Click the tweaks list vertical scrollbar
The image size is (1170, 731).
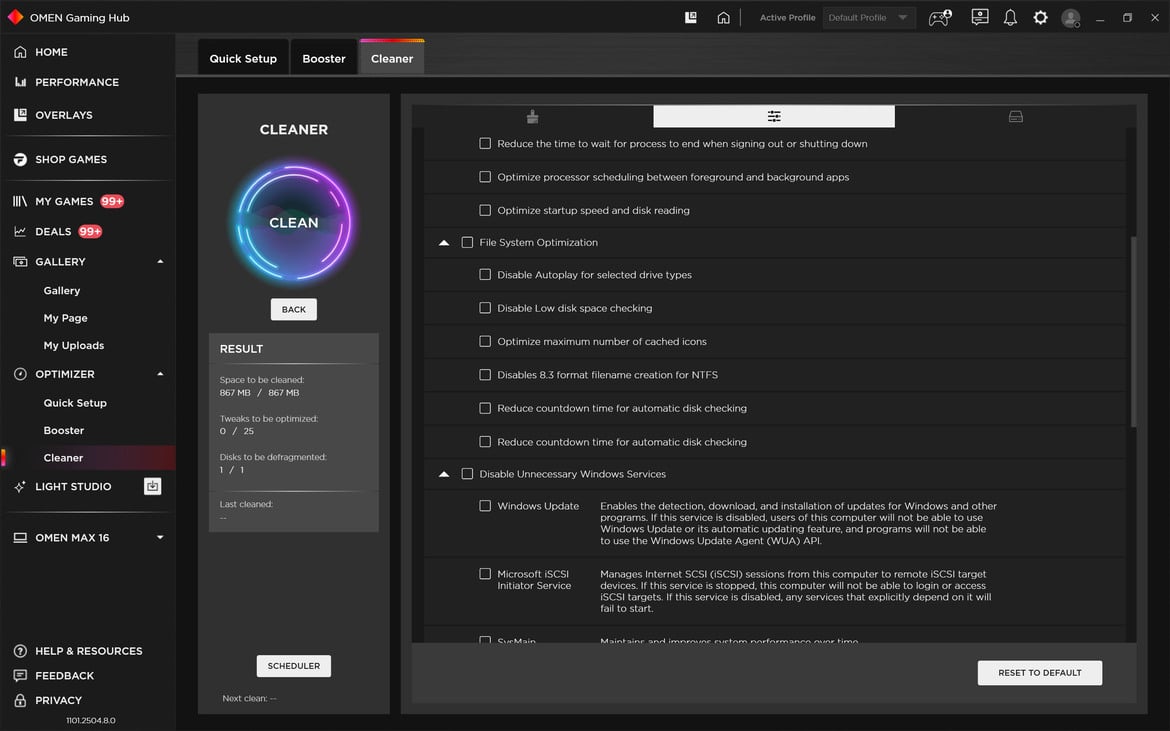click(1133, 332)
